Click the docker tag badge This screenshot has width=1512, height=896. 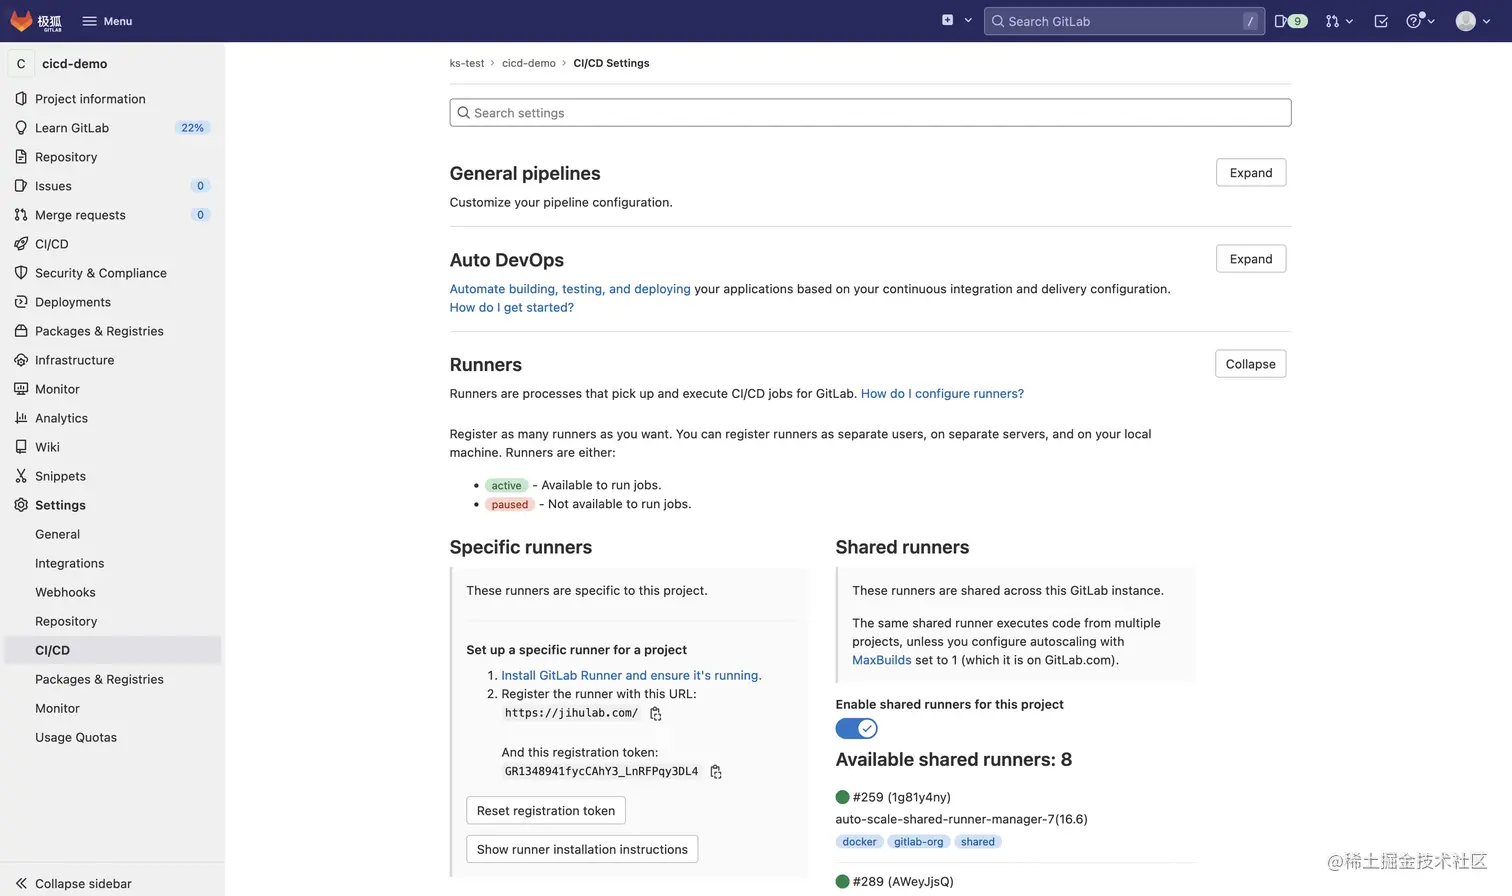pos(859,842)
